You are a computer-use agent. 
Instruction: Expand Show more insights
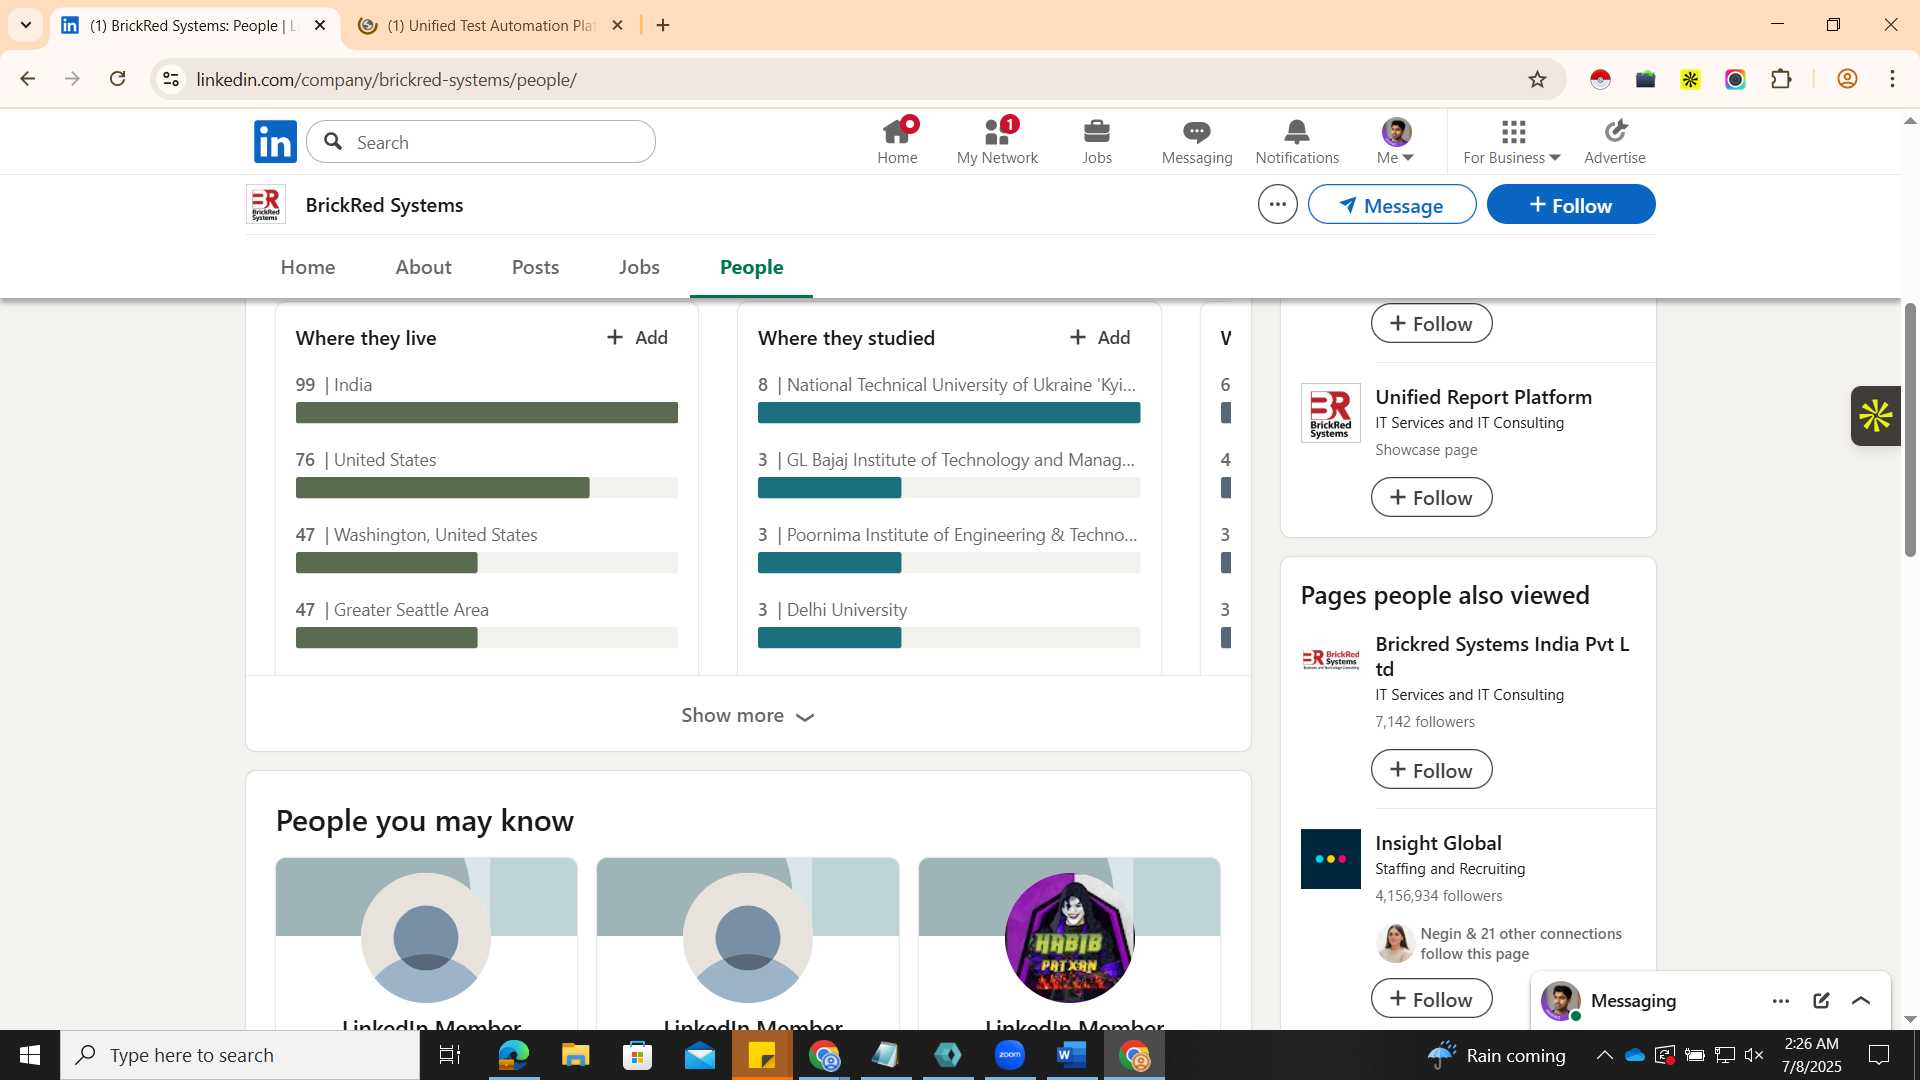tap(748, 715)
